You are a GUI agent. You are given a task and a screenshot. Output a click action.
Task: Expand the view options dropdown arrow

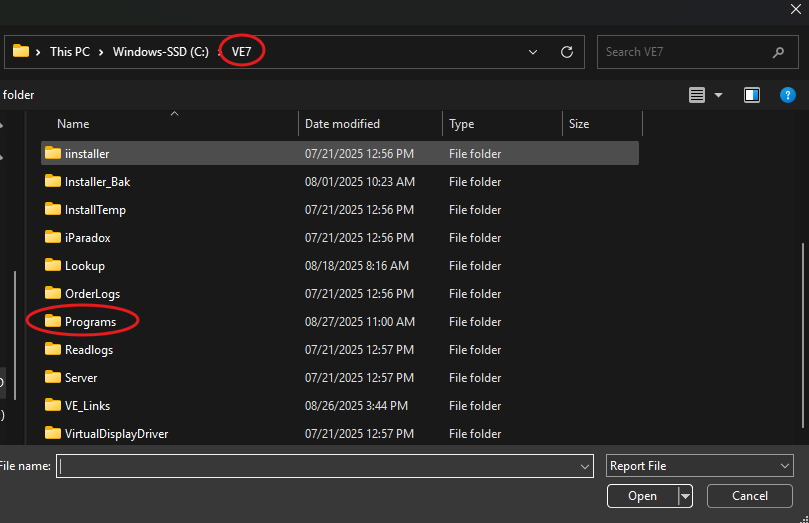point(718,96)
